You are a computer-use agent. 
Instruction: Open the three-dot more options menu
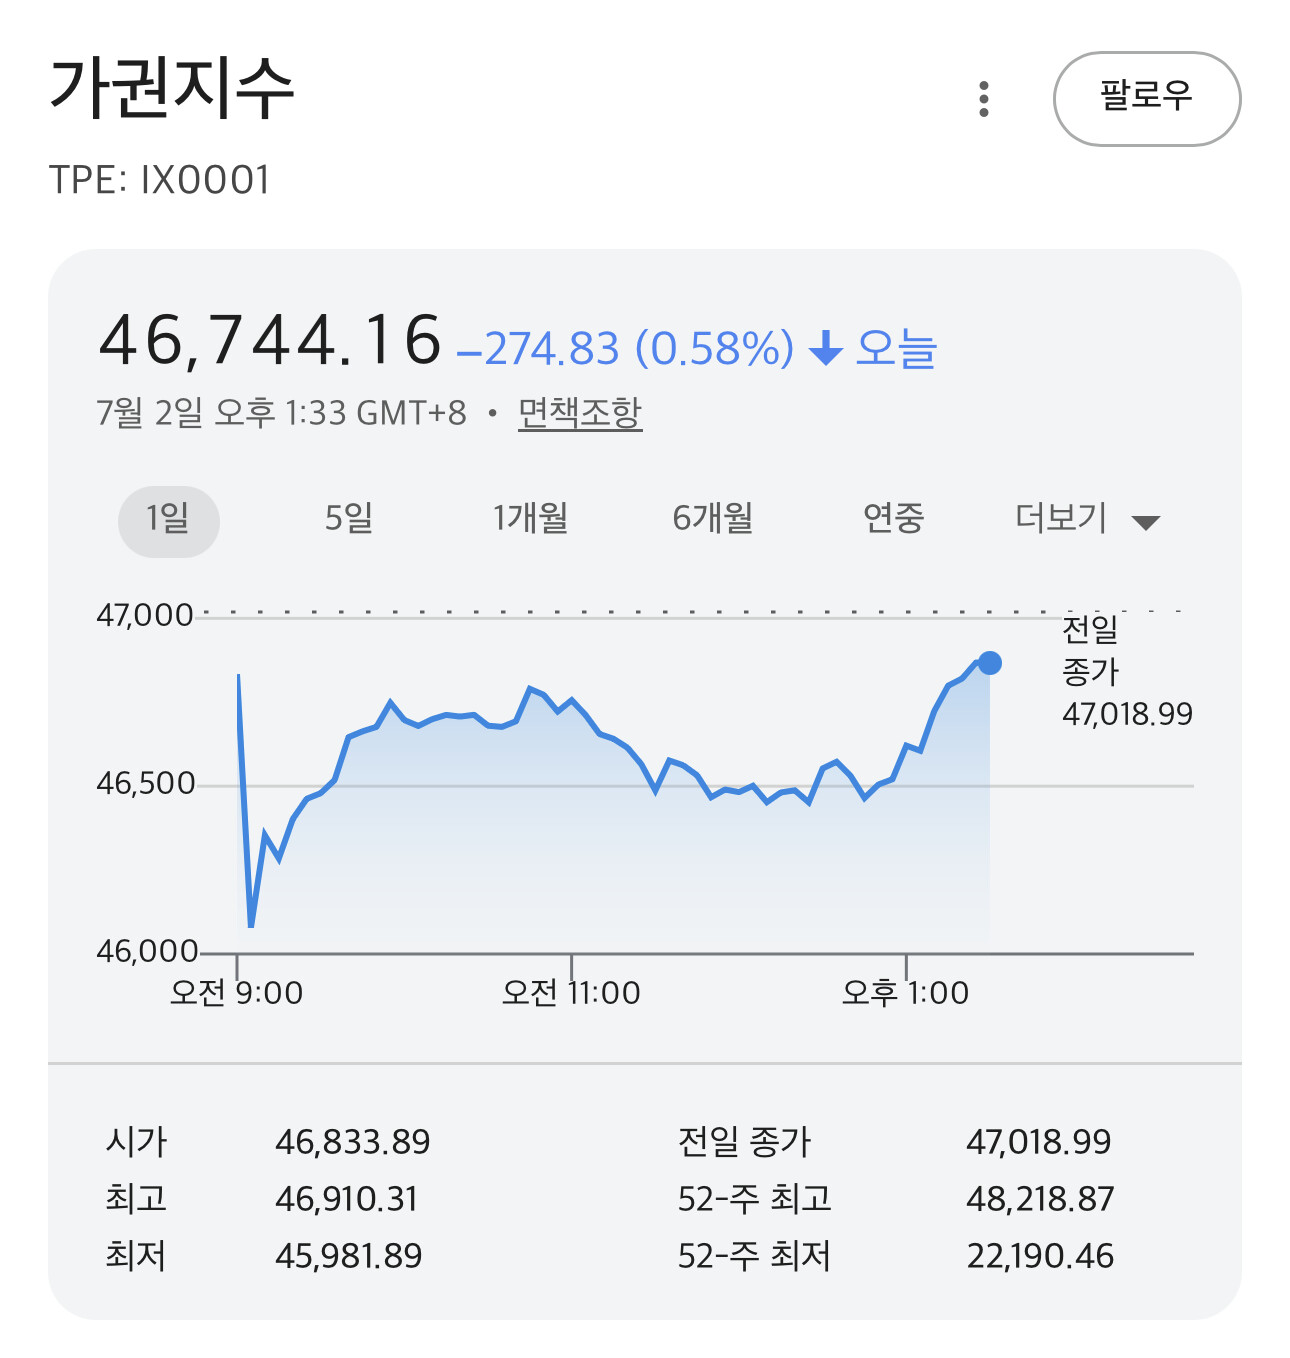pyautogui.click(x=984, y=99)
